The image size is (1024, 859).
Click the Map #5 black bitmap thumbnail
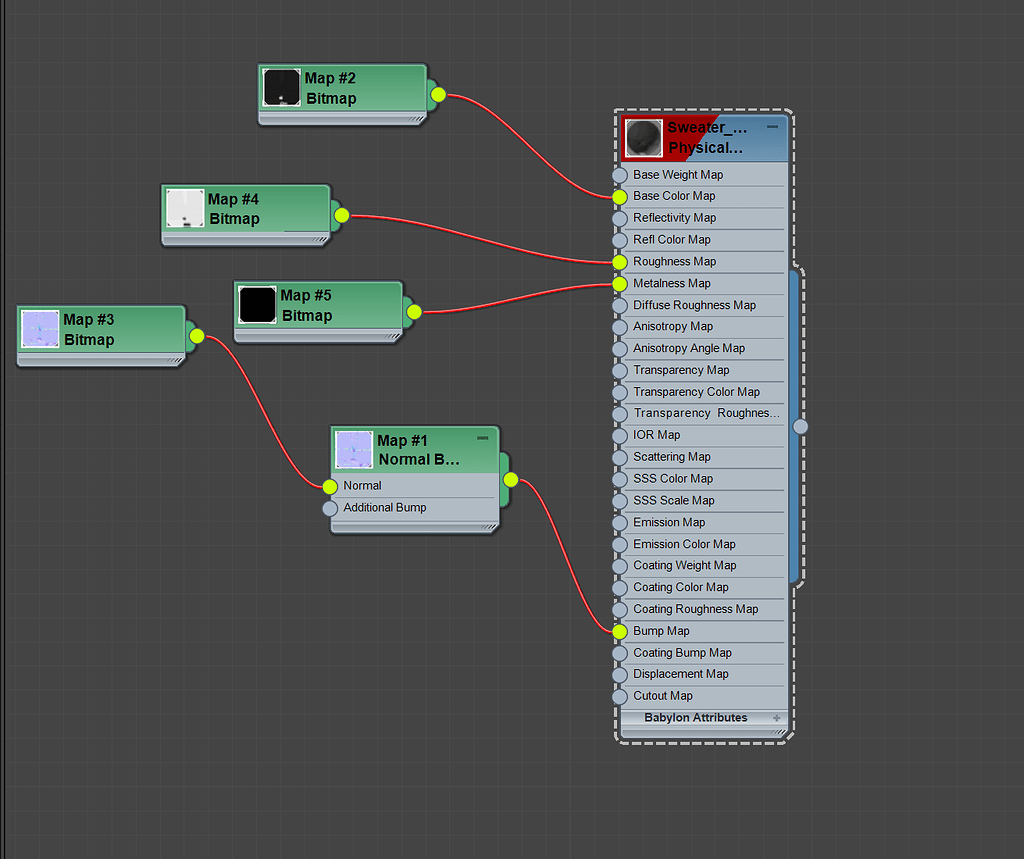(257, 305)
